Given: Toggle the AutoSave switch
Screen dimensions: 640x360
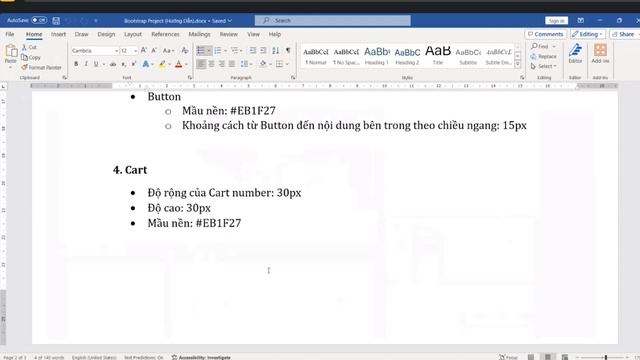Looking at the screenshot, I should click(39, 20).
